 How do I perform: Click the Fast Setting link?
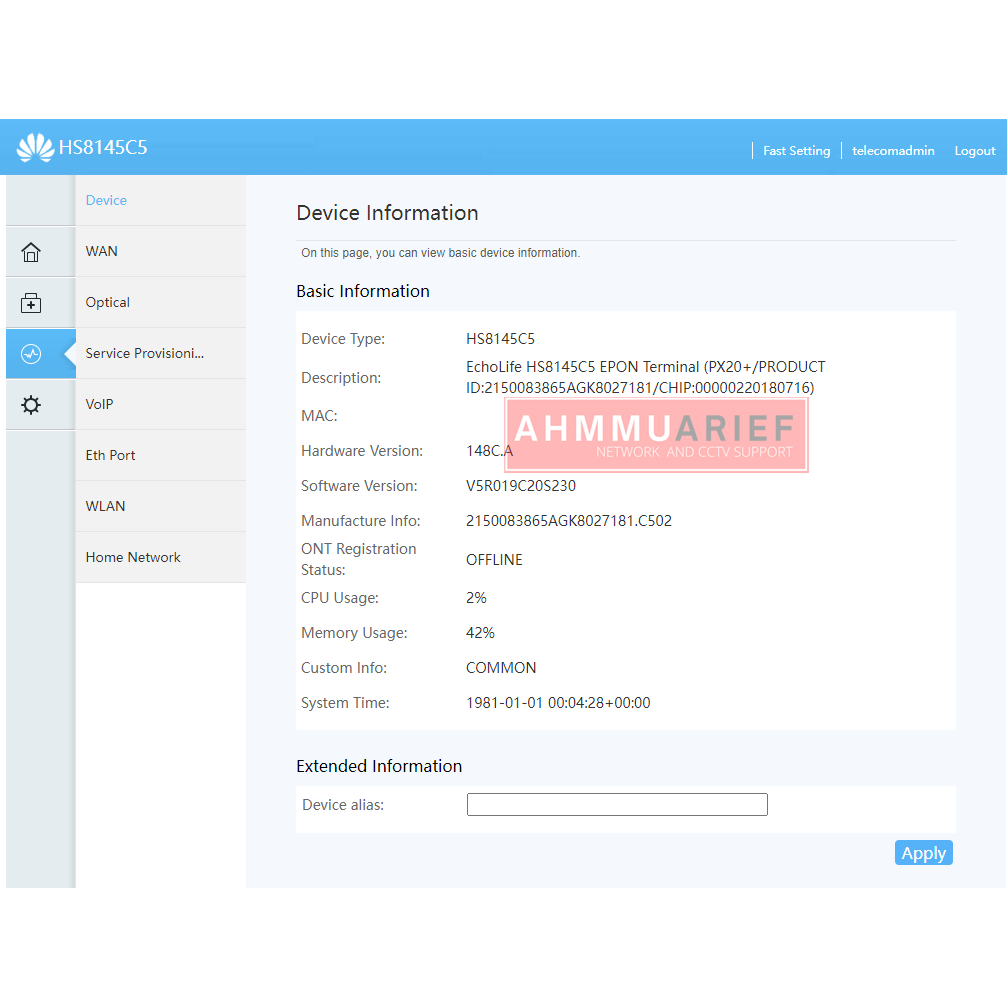pyautogui.click(x=796, y=151)
